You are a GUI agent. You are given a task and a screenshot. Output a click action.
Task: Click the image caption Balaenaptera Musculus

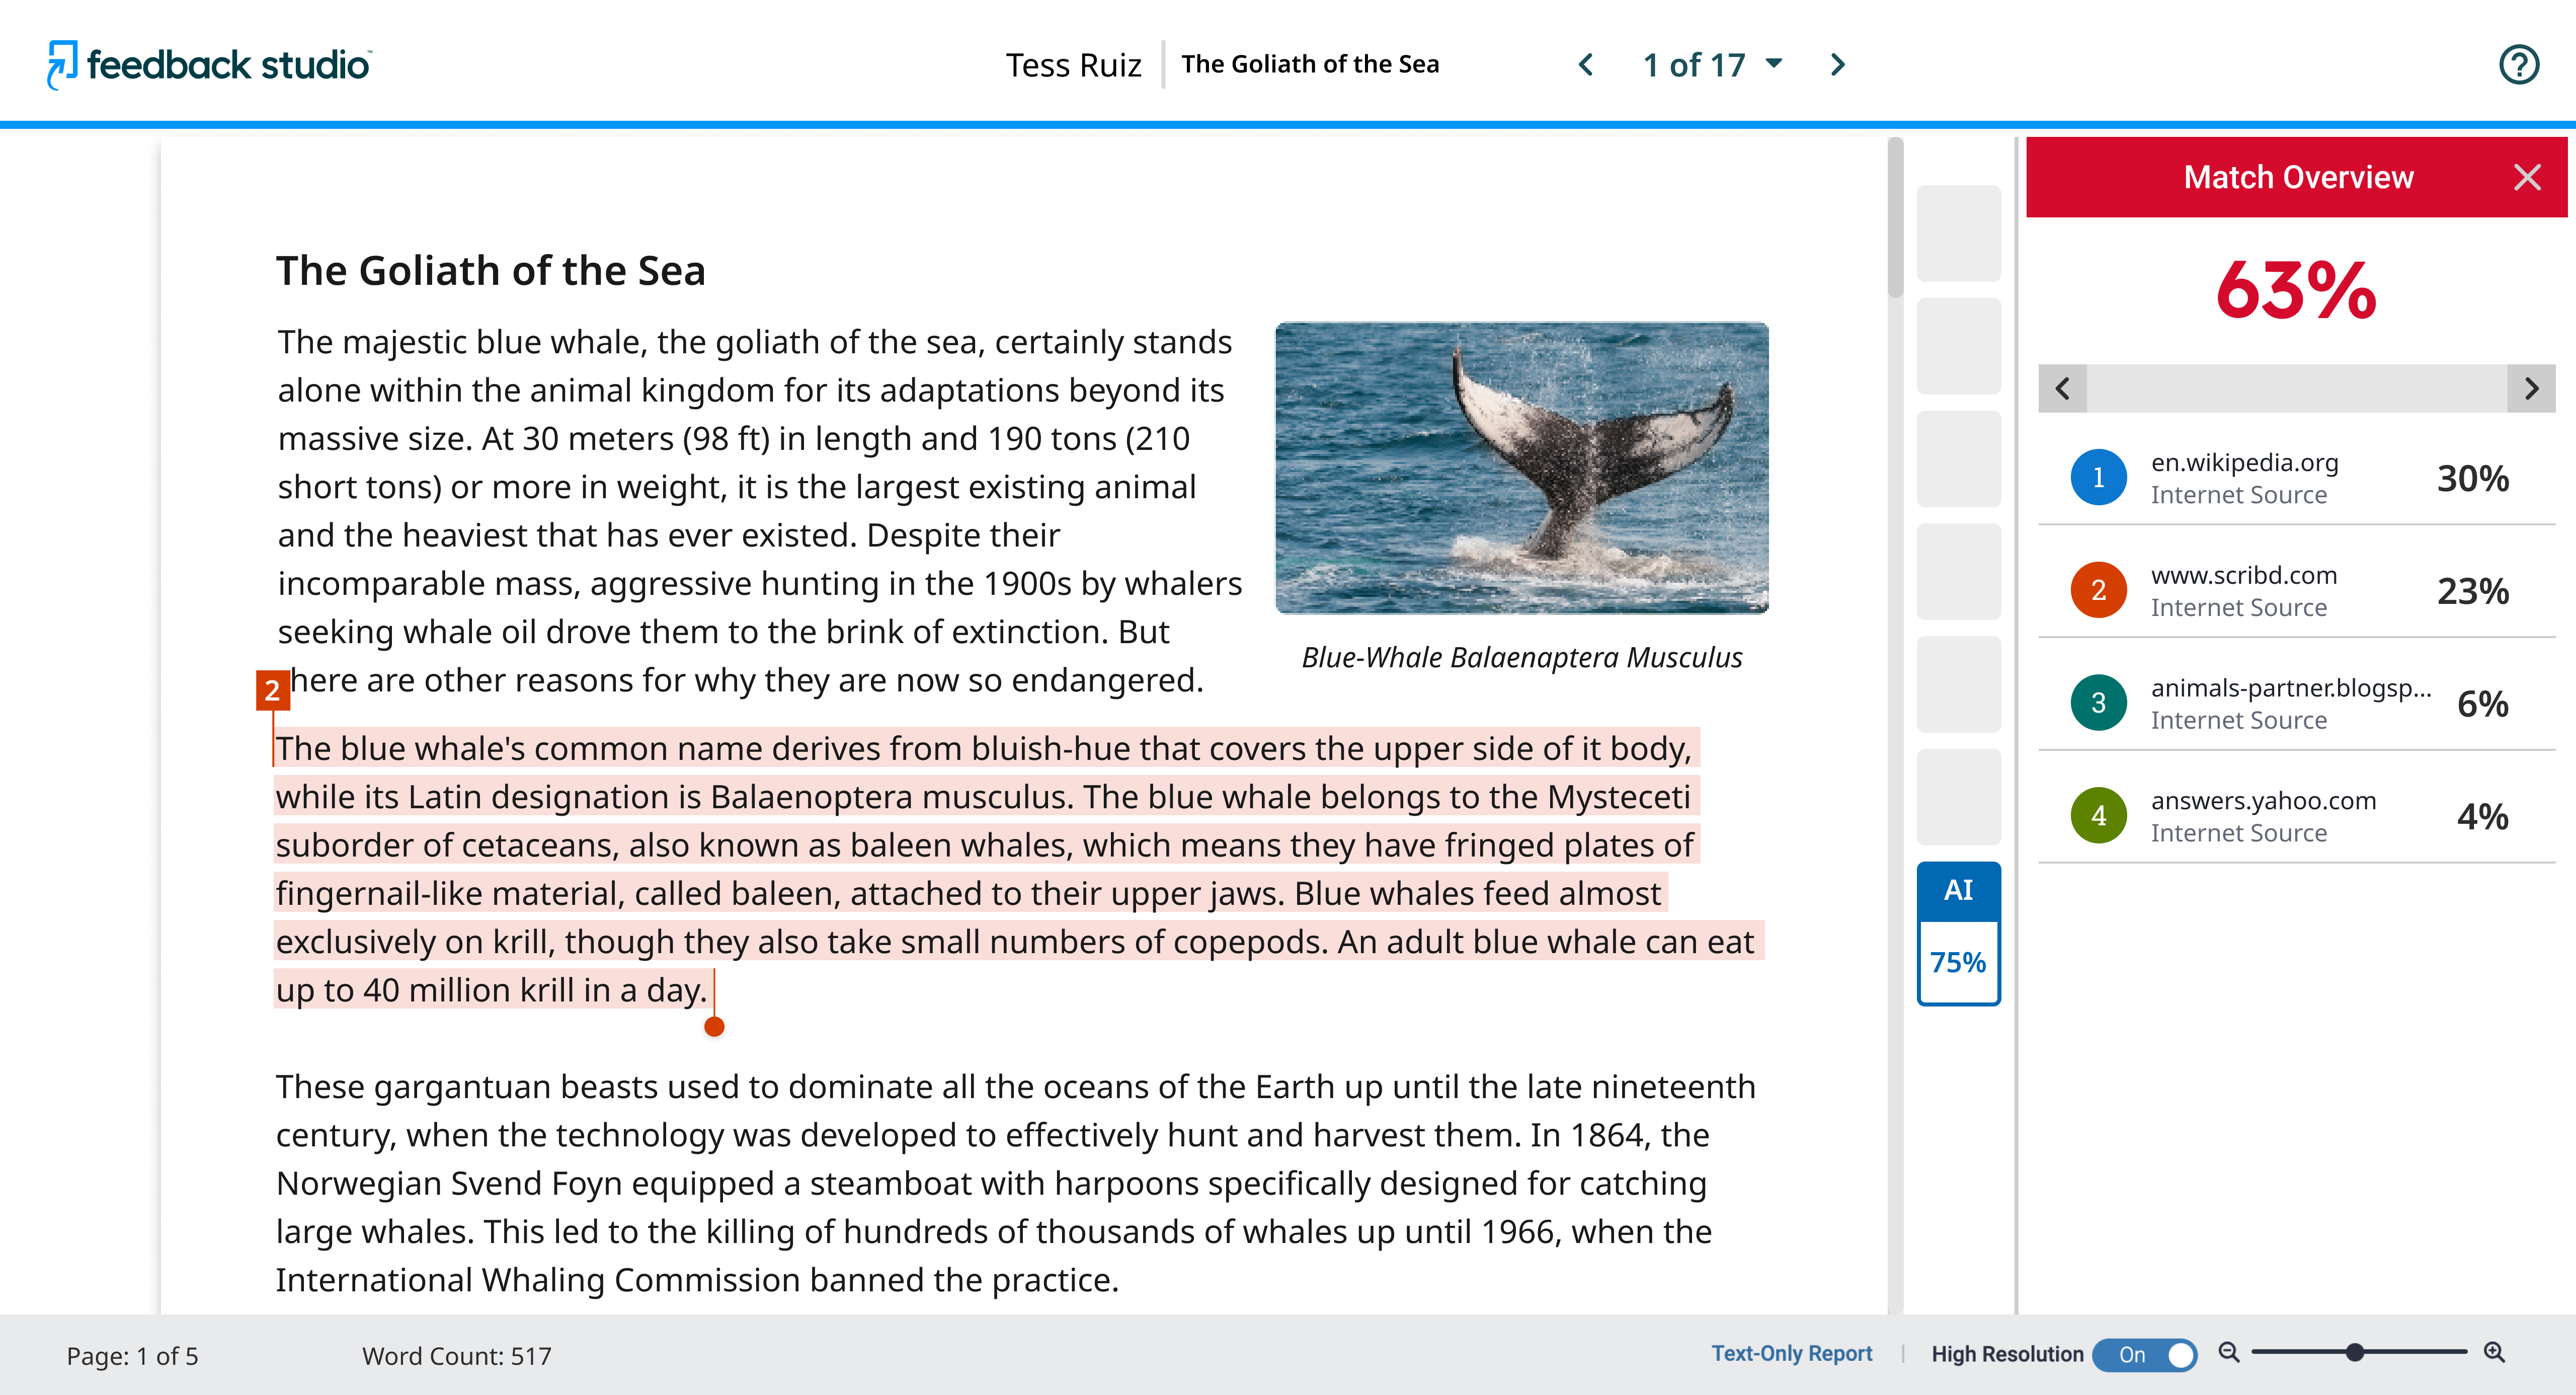tap(1521, 657)
